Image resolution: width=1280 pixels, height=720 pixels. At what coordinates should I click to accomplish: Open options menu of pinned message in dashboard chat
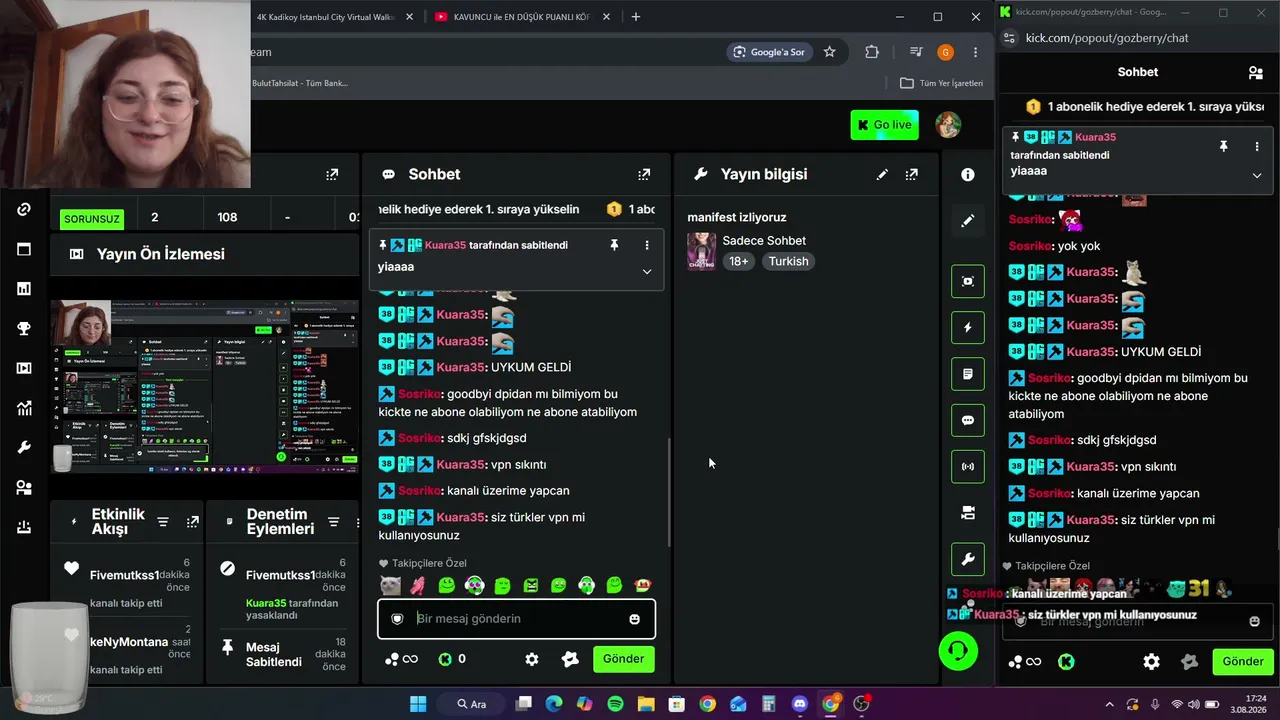[646, 245]
